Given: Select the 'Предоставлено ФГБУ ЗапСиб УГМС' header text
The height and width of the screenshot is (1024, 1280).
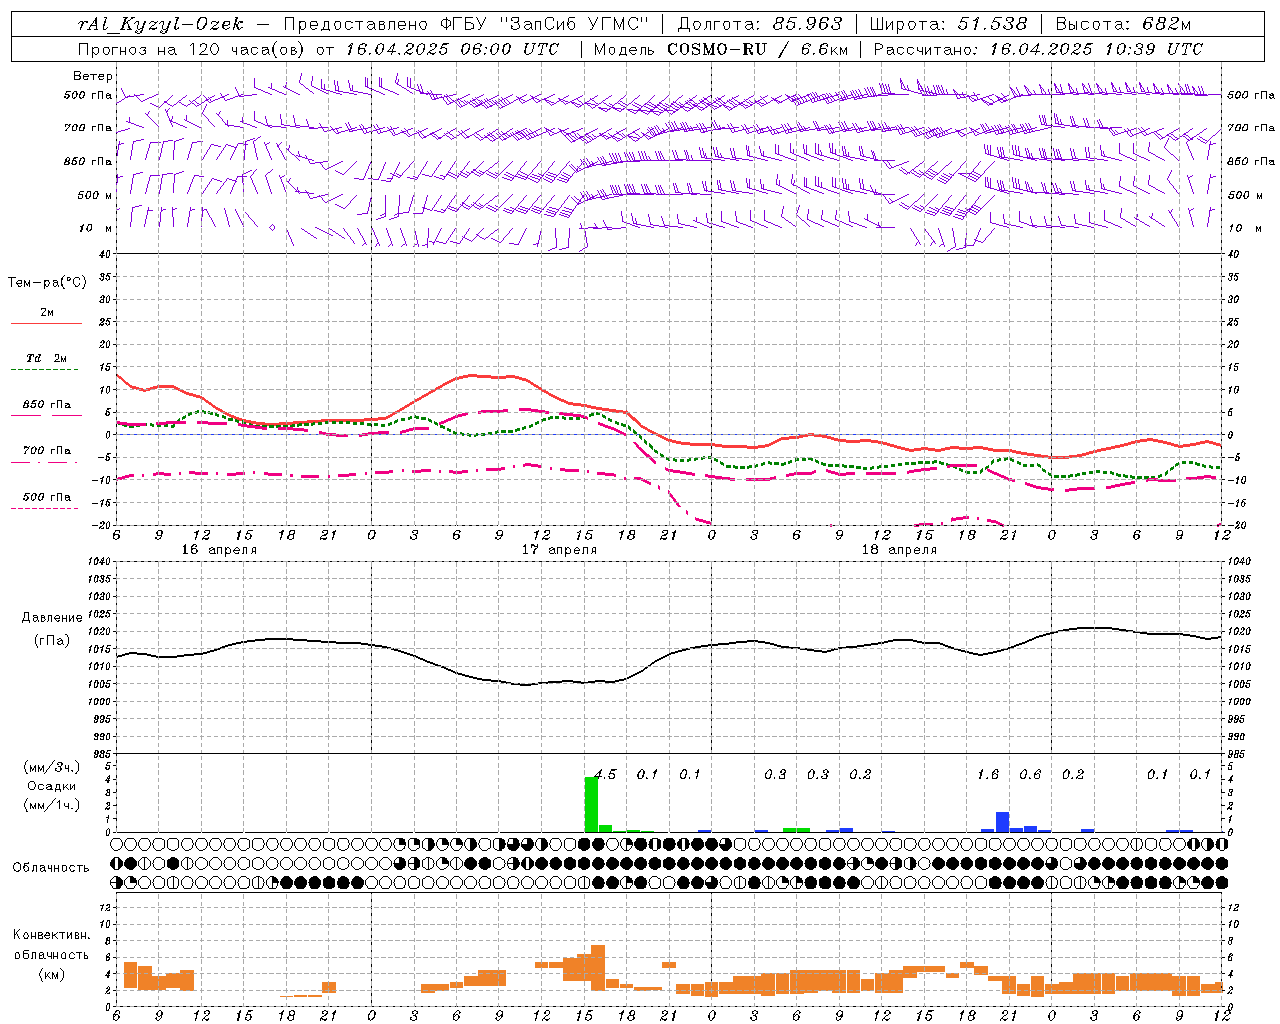Looking at the screenshot, I should click(467, 24).
